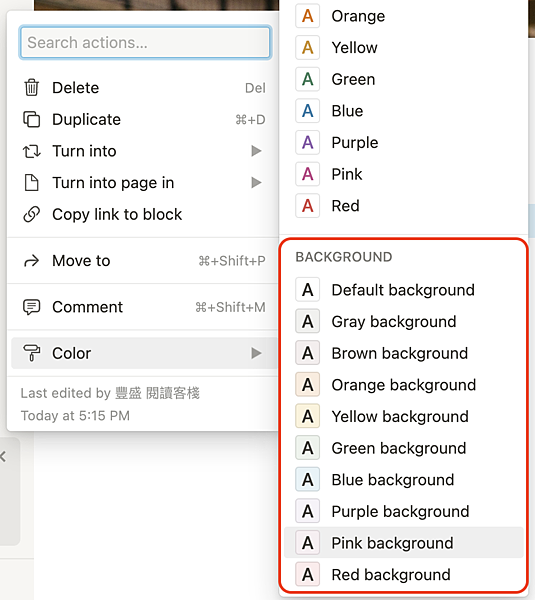The image size is (535, 600).
Task: Apply the Yellow background swatch
Action: click(308, 416)
